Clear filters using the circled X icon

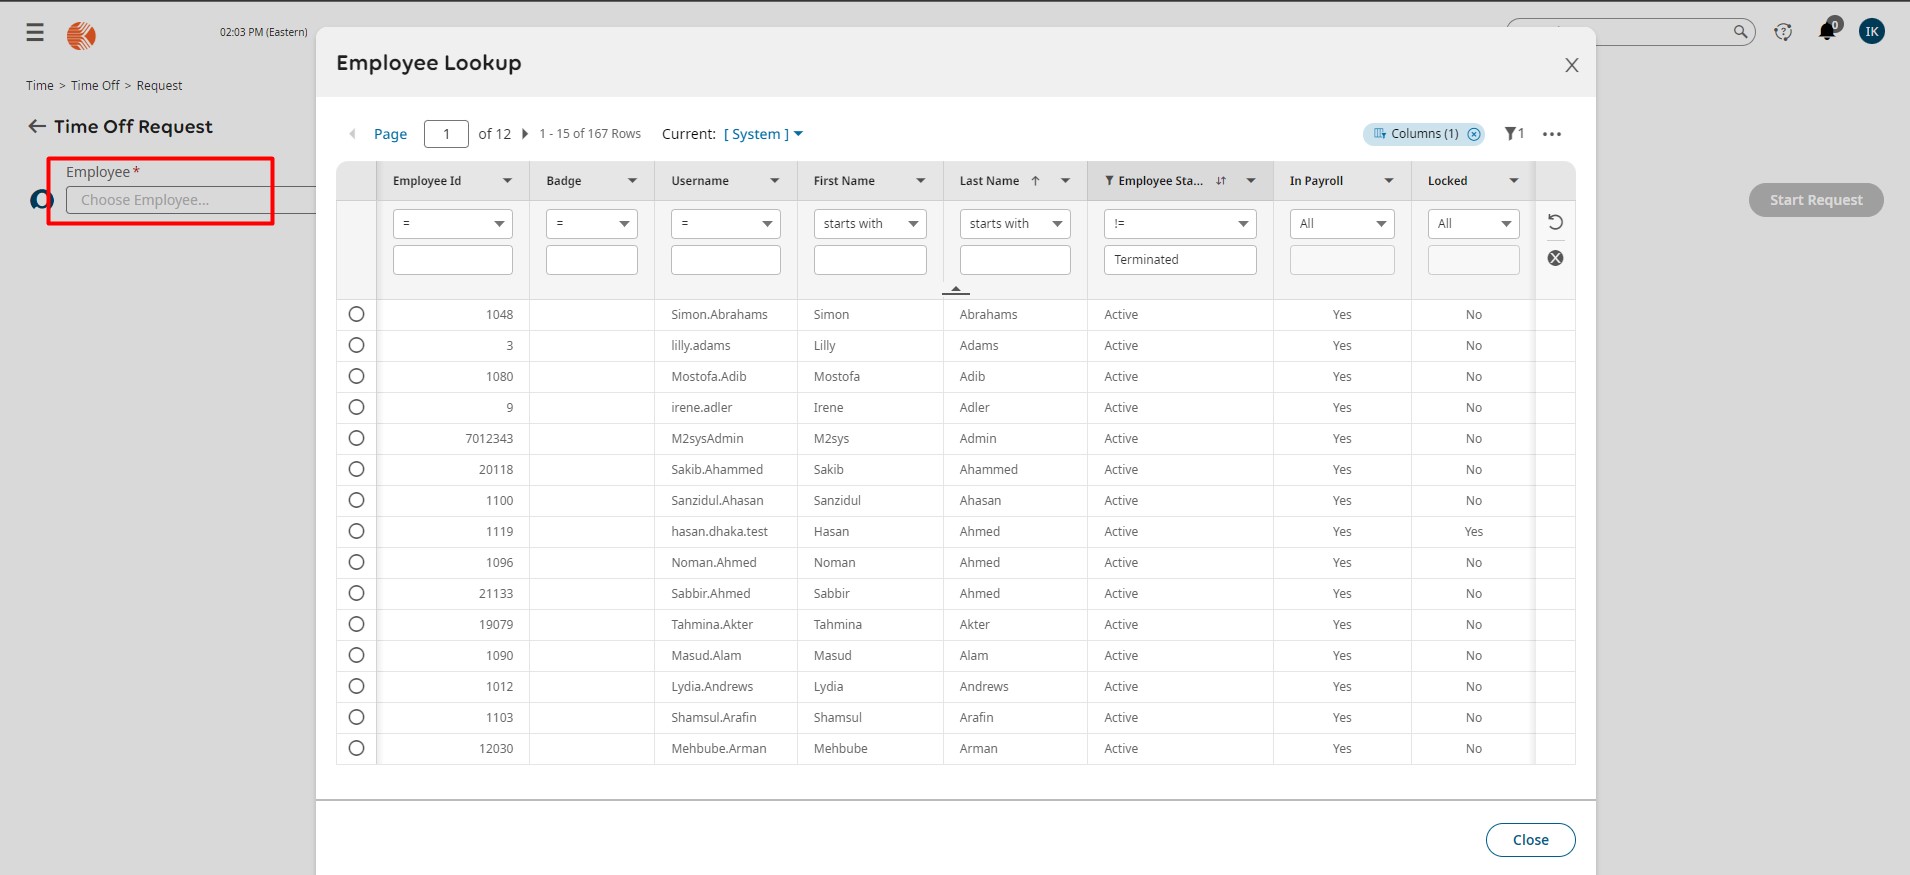[x=1555, y=258]
